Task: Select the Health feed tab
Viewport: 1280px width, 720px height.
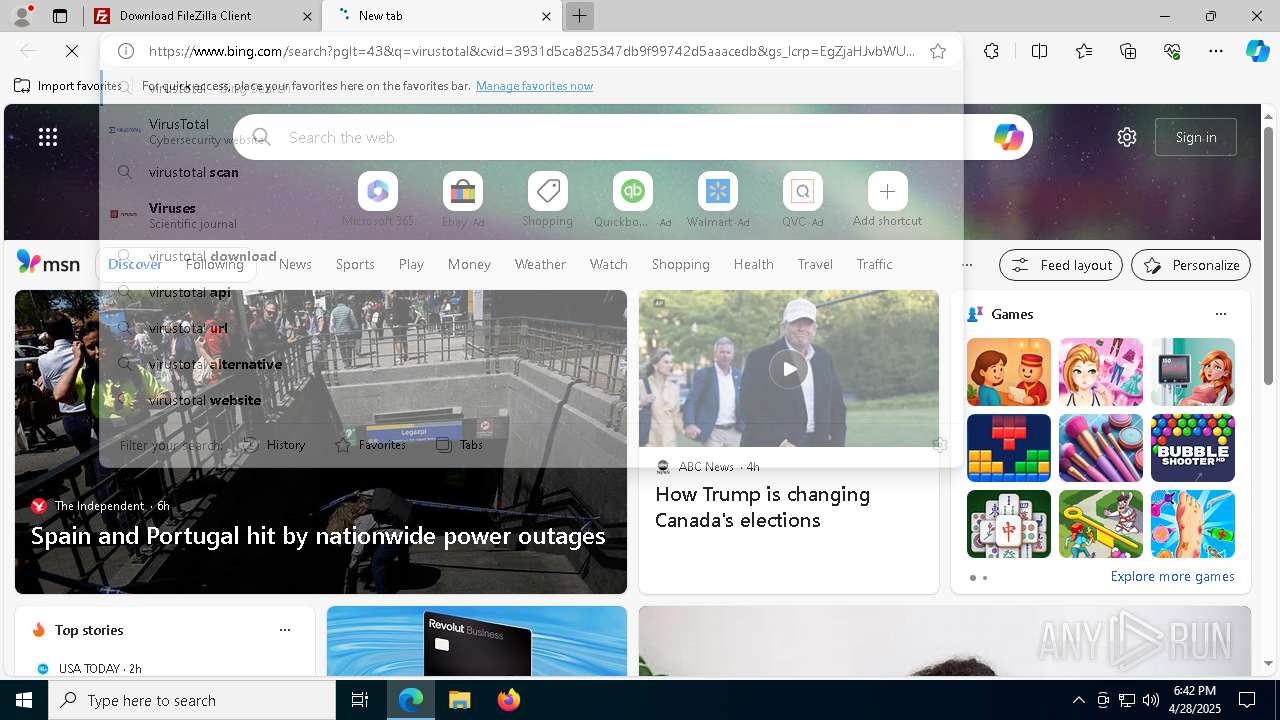Action: 753,264
